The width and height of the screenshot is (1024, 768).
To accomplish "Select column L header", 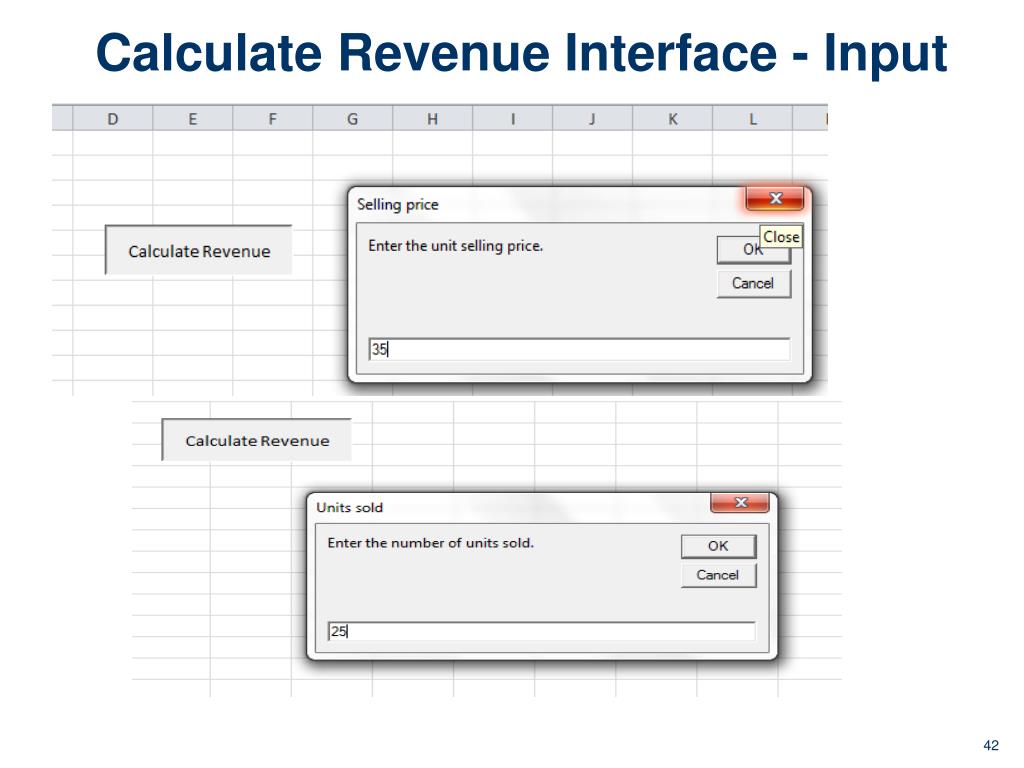I will [752, 119].
